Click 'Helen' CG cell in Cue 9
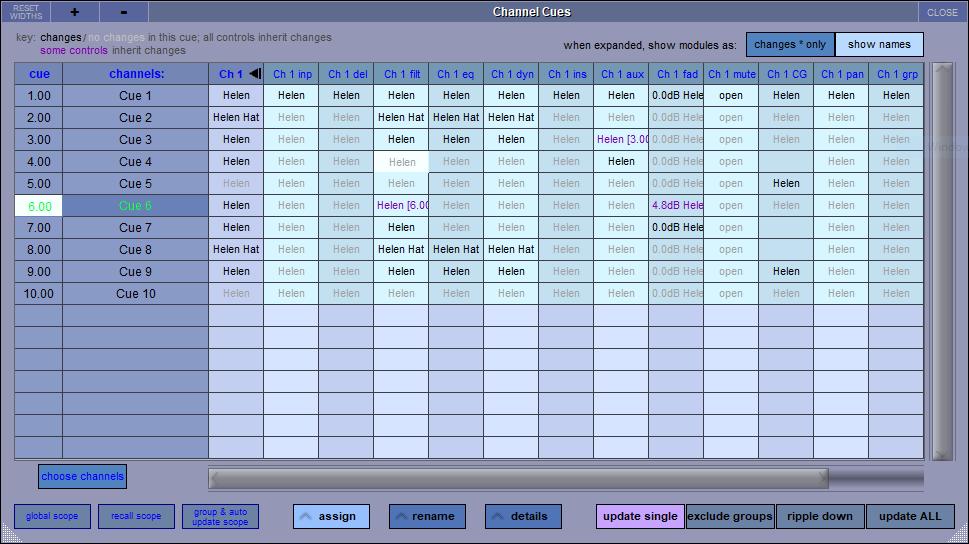The image size is (969, 544). pyautogui.click(x=787, y=271)
